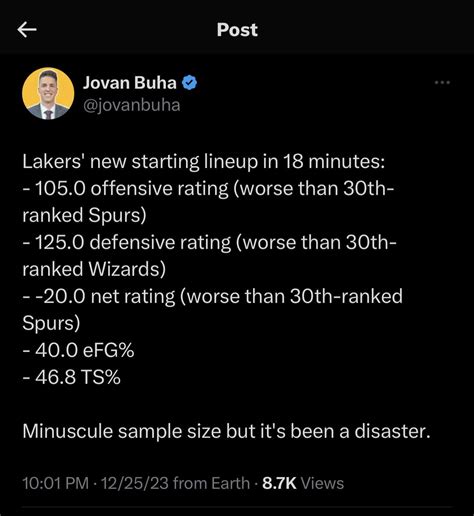This screenshot has width=474, height=516.
Task: Open the three-dot more options menu
Action: [442, 82]
